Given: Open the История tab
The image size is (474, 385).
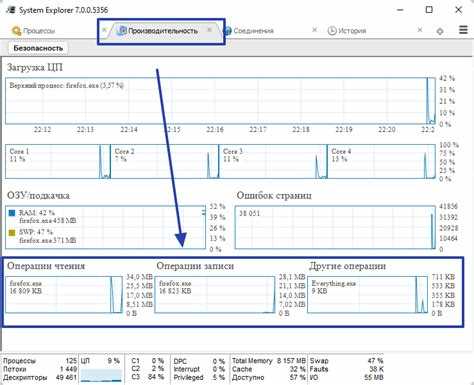Looking at the screenshot, I should [x=347, y=31].
